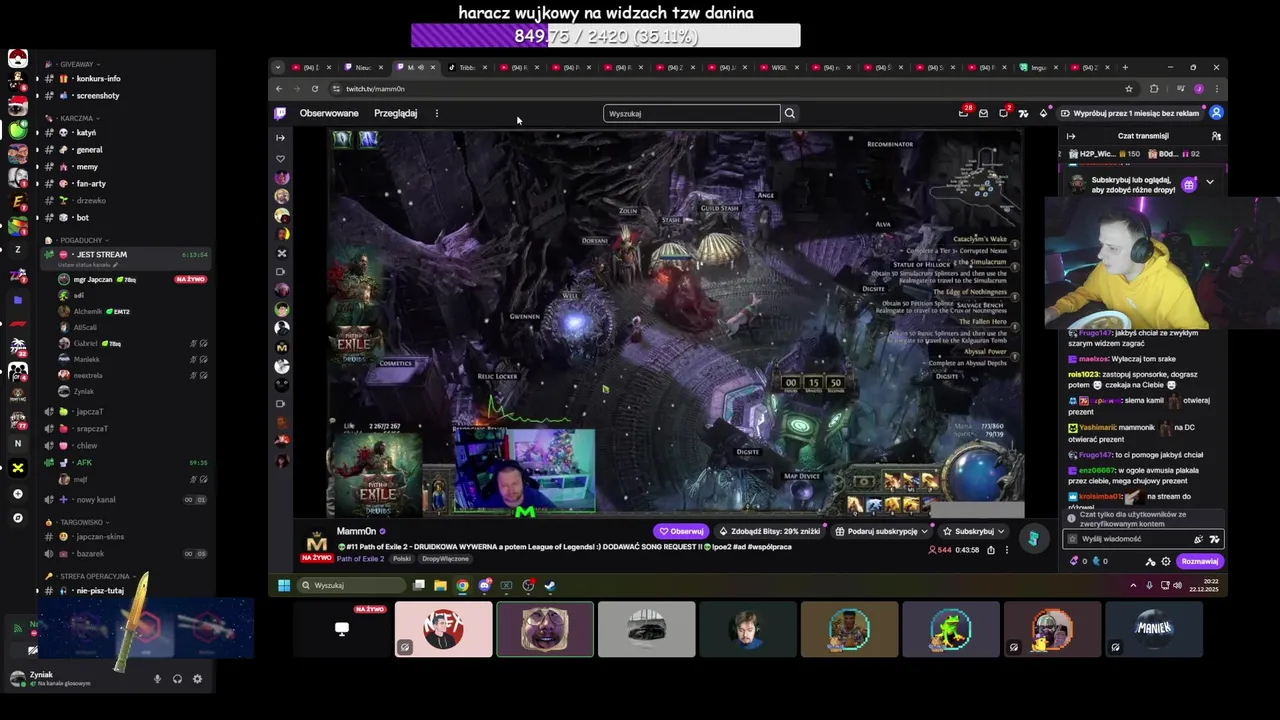Collapse the STREFA OPERACYJNA category

click(x=93, y=576)
